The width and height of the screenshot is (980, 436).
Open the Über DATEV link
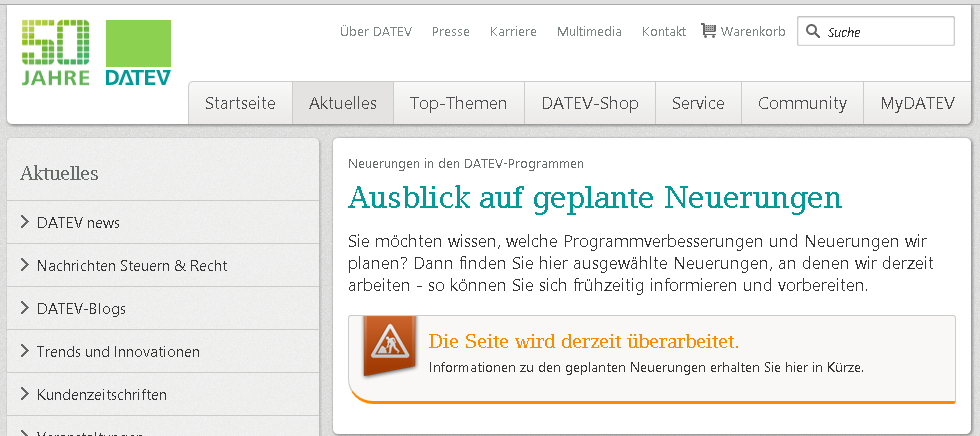click(376, 31)
